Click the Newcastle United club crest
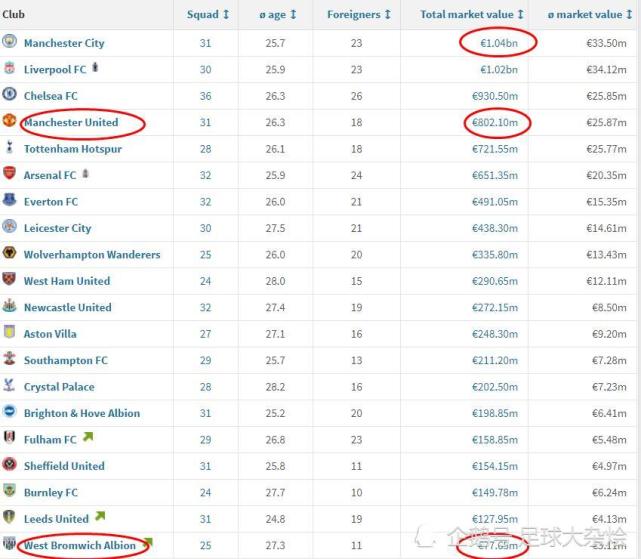 tap(9, 305)
